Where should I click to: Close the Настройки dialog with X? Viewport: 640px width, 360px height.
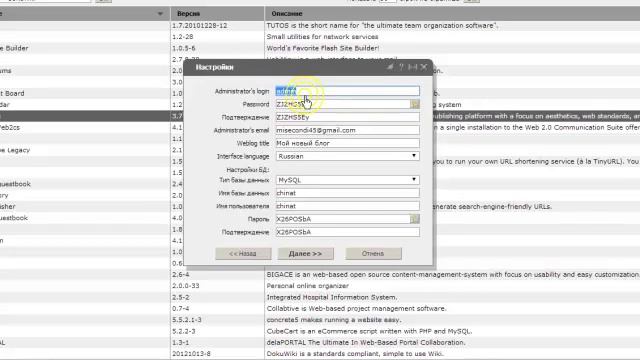tap(424, 67)
